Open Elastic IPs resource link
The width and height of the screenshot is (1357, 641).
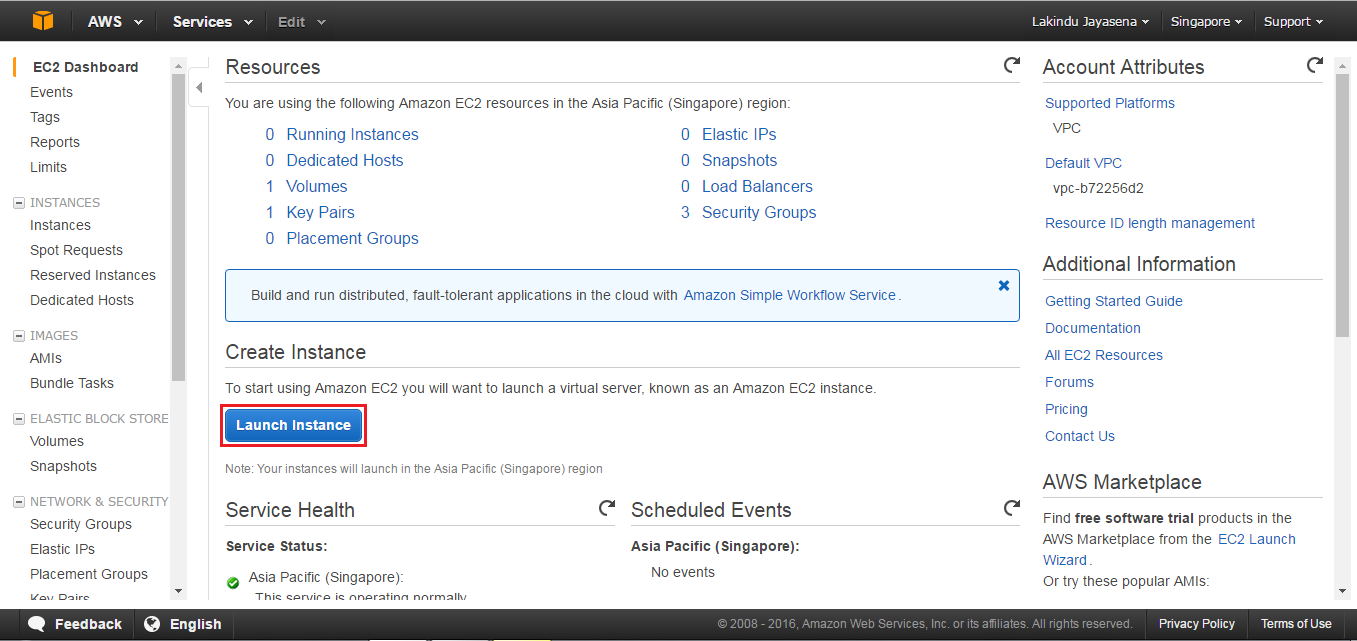click(x=739, y=134)
